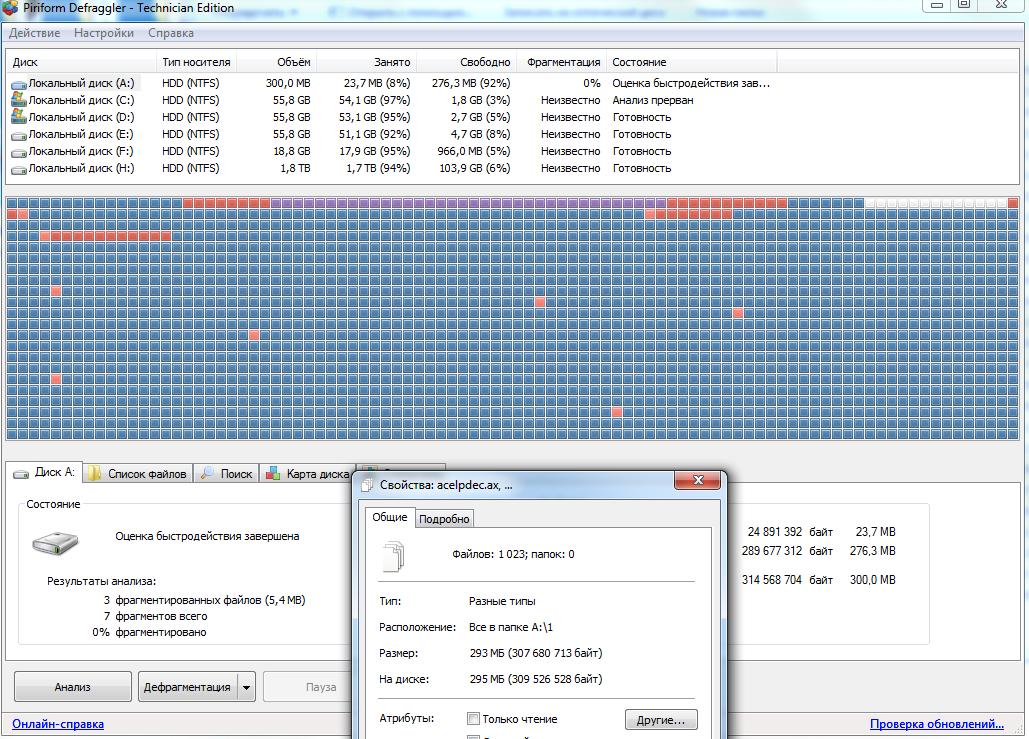Viewport: 1029px width, 739px height.
Task: Toggle the Только чтение checkbox
Action: point(473,719)
